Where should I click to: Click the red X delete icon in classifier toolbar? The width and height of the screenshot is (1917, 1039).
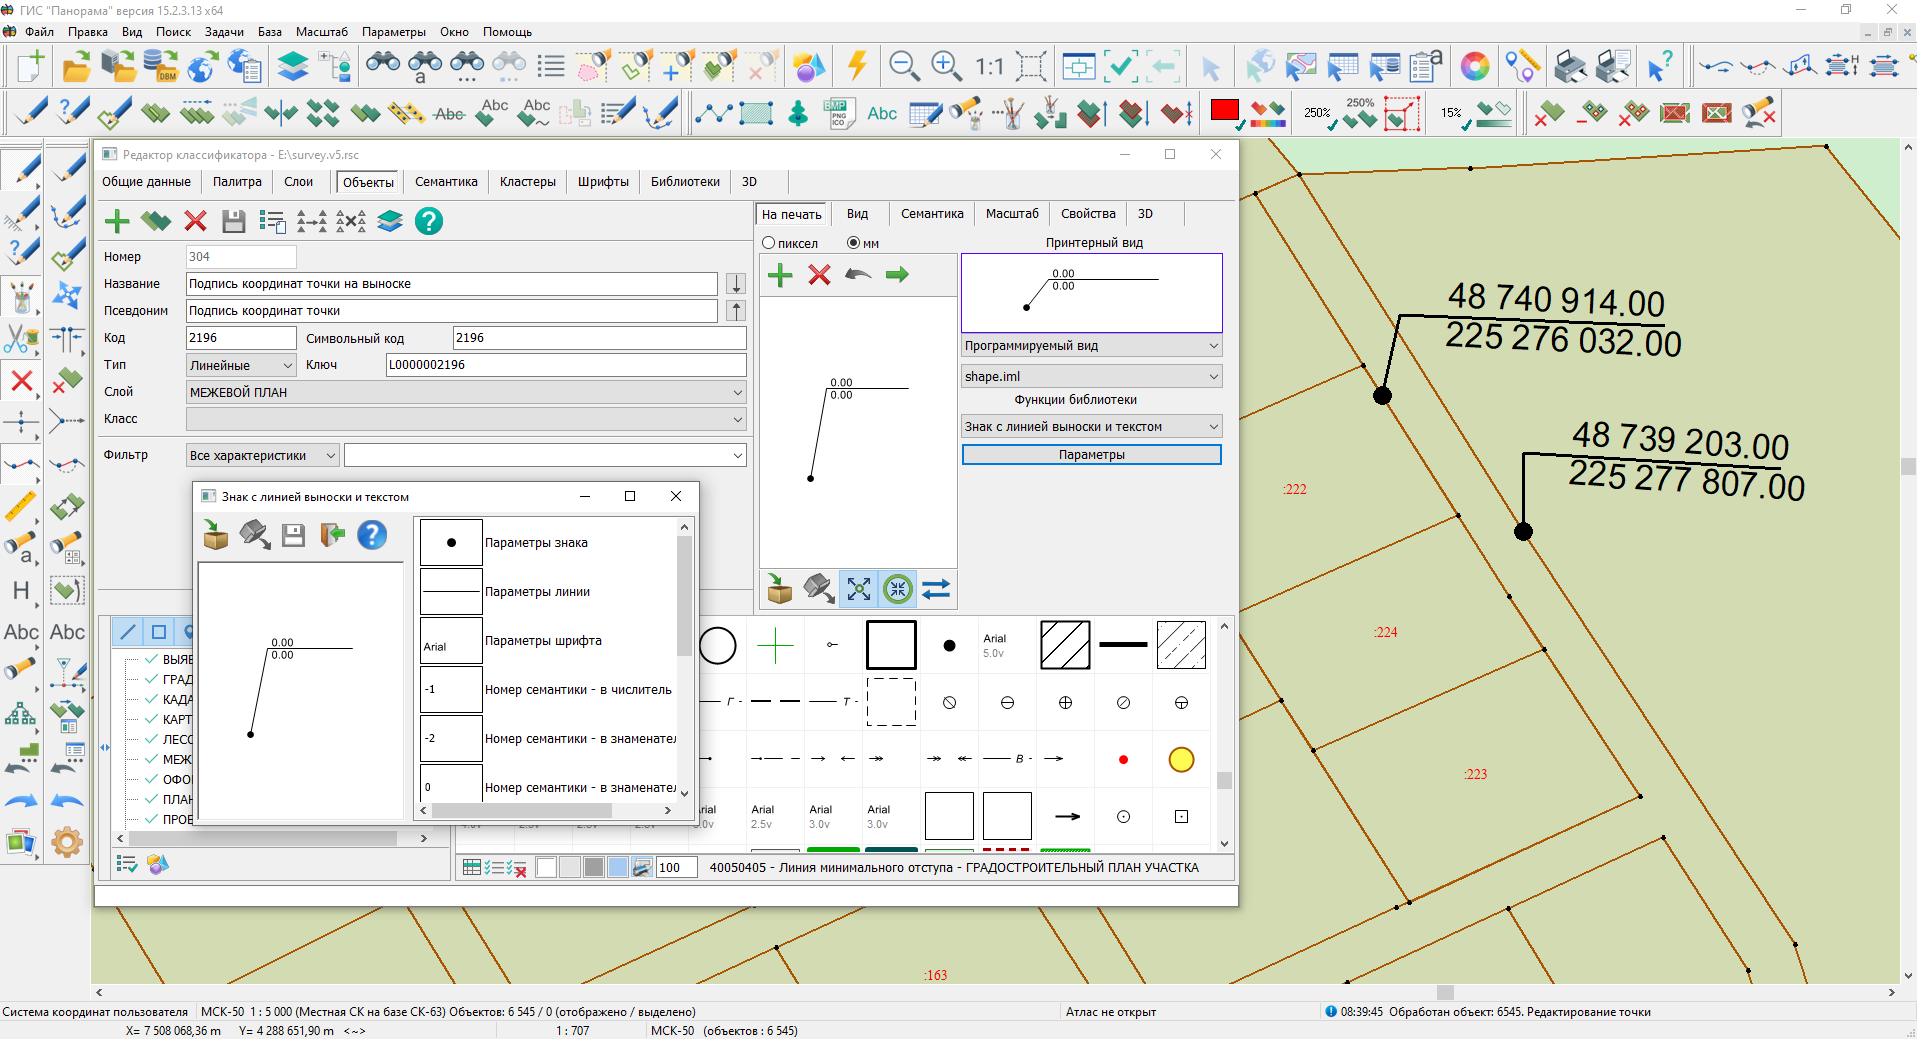196,221
